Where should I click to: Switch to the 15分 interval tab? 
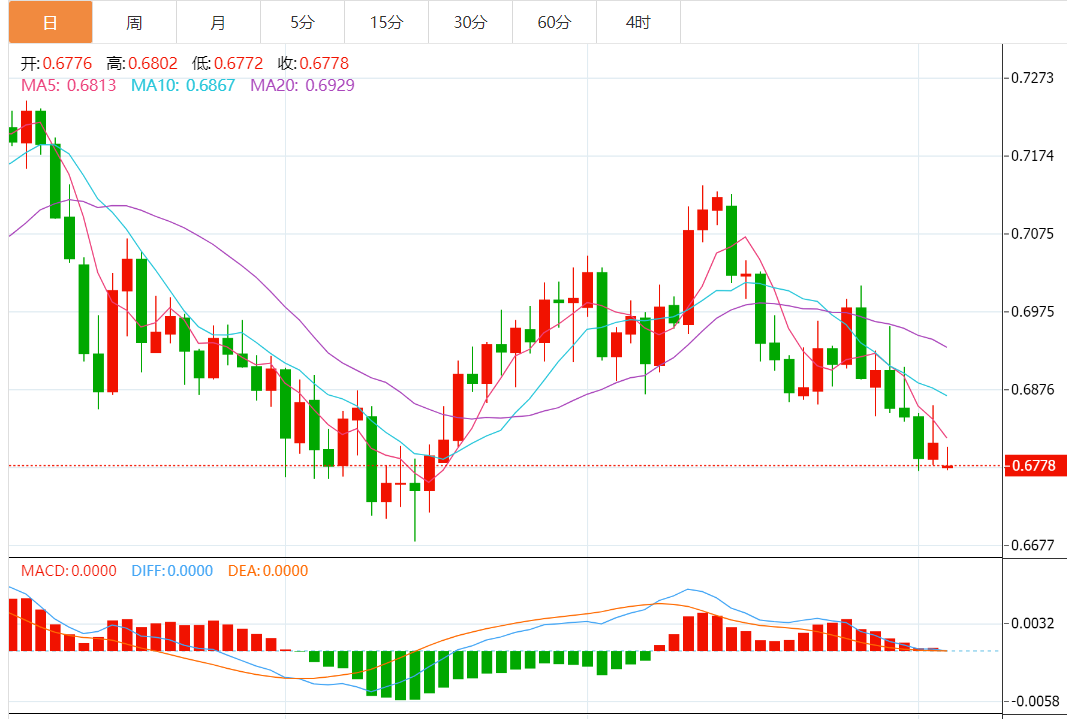pyautogui.click(x=387, y=22)
